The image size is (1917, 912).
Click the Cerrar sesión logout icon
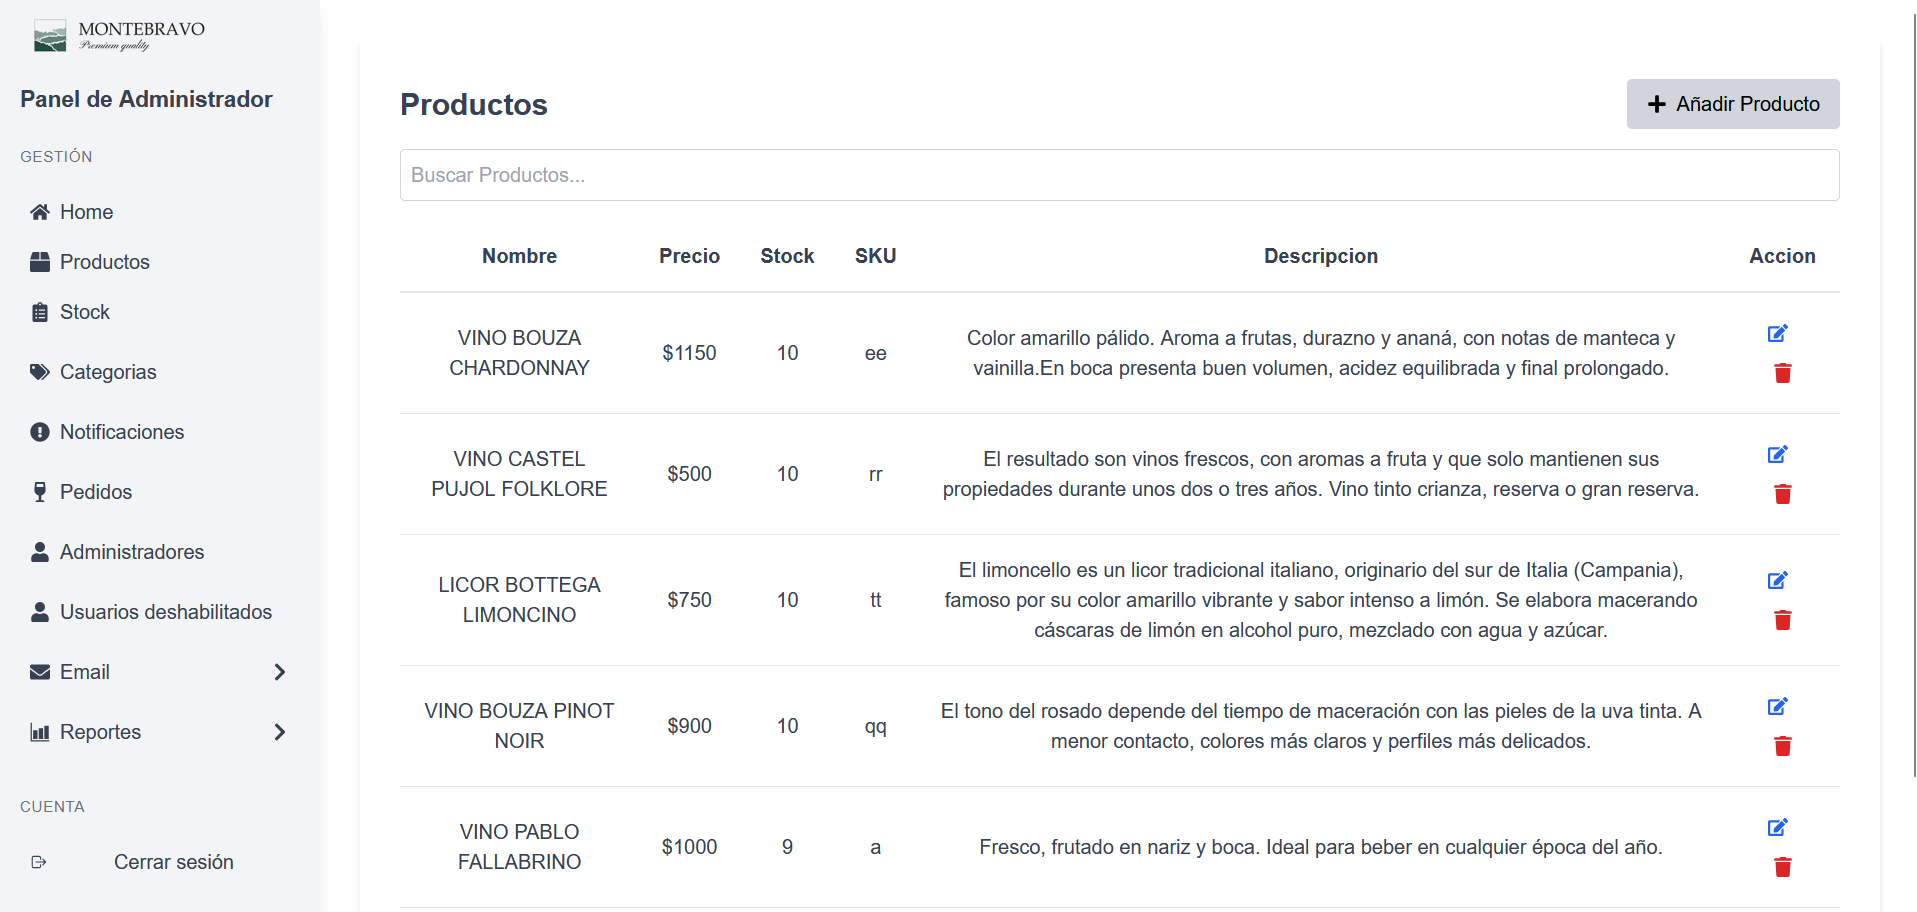[39, 862]
